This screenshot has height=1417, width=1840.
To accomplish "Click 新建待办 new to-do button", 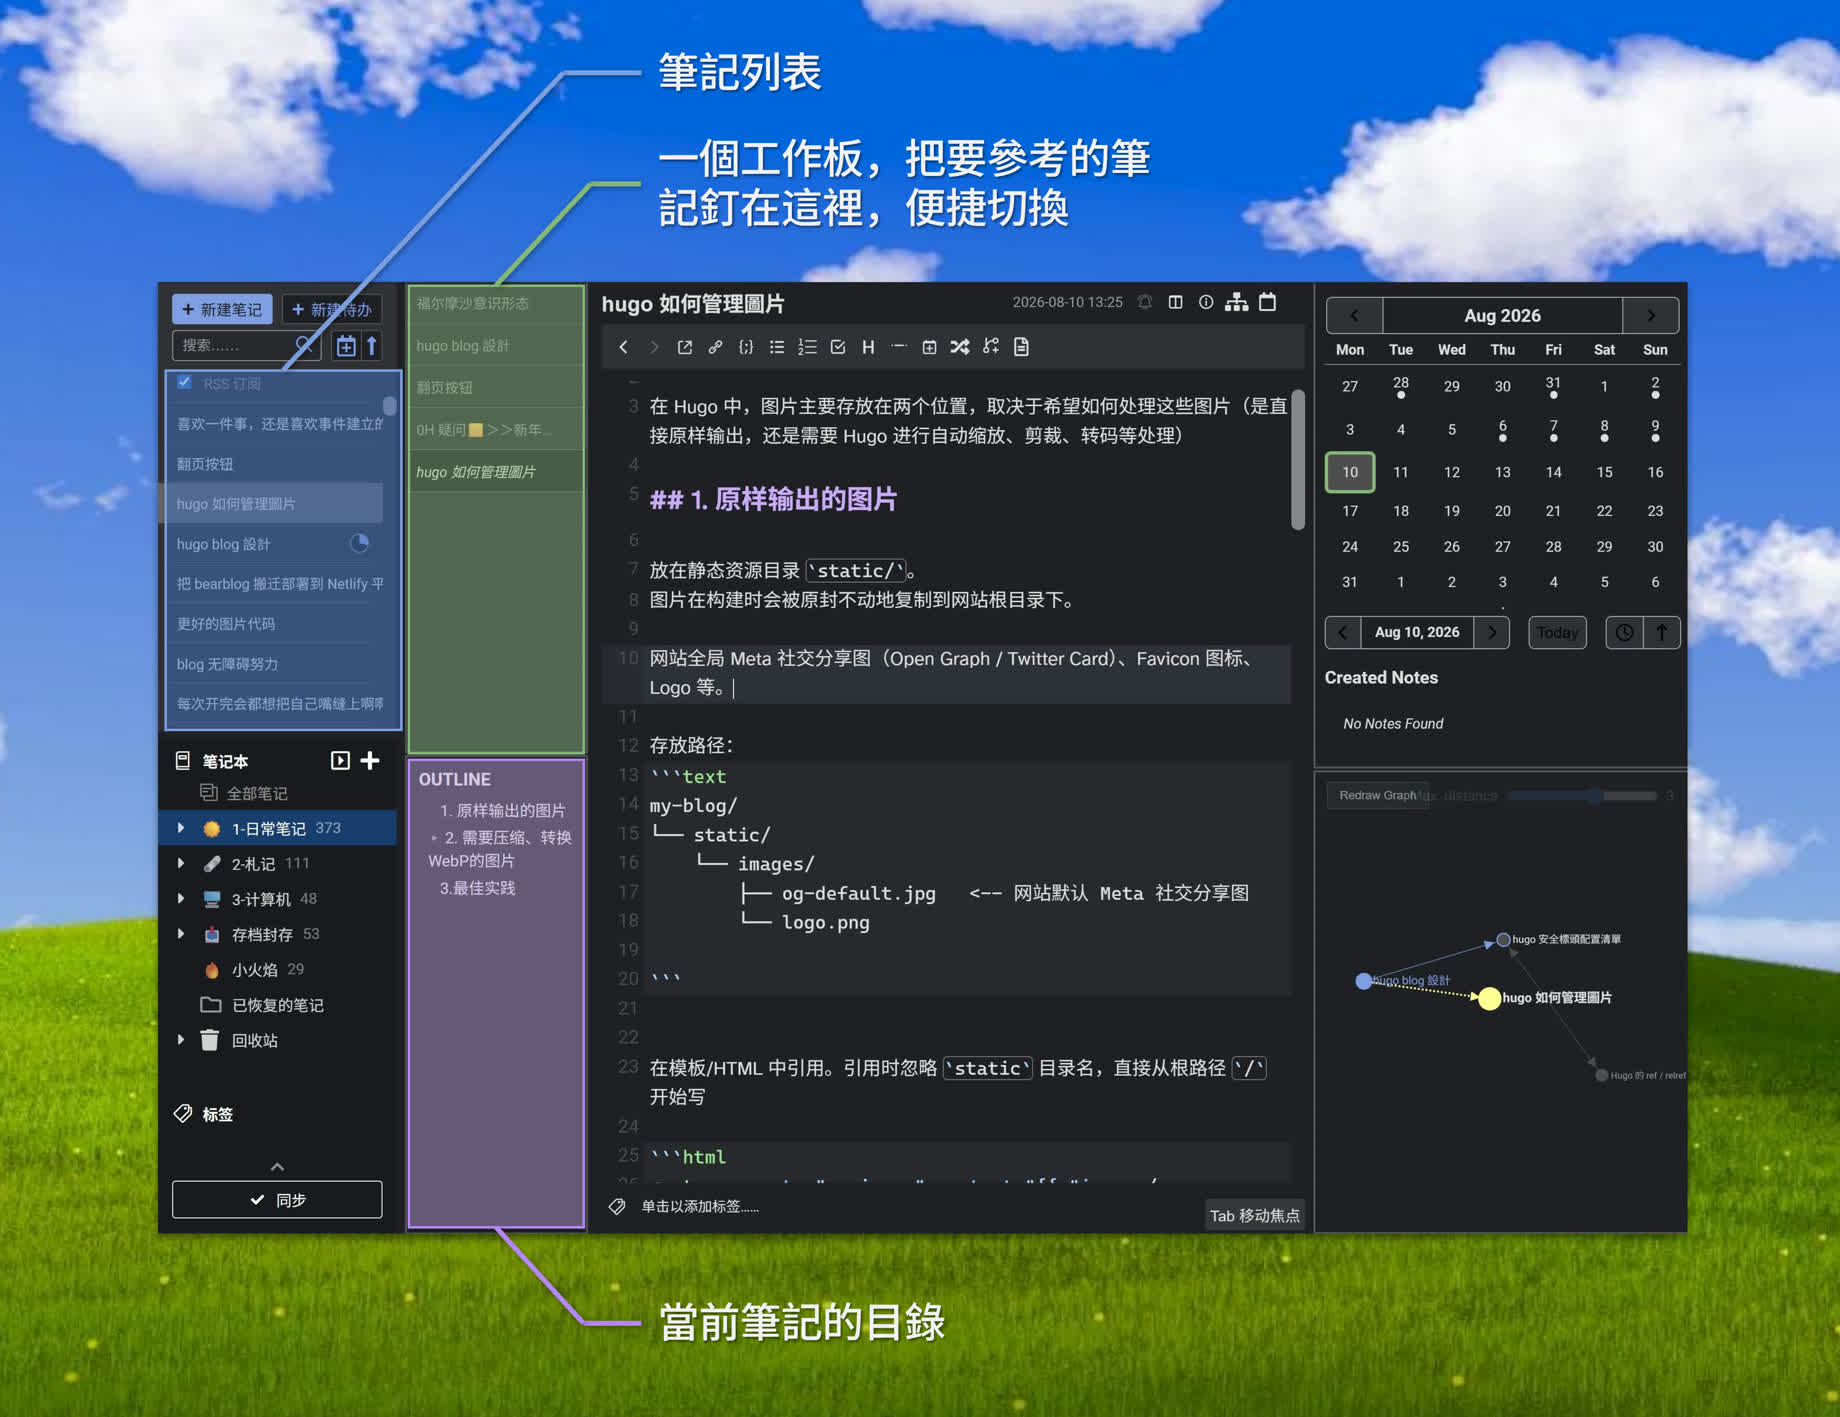I will point(332,309).
